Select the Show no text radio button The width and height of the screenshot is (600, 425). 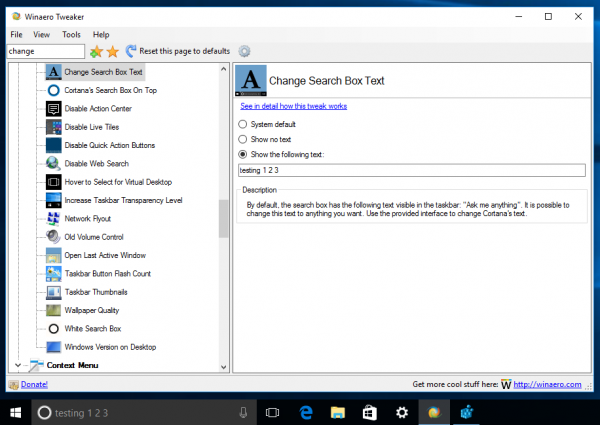(x=243, y=139)
